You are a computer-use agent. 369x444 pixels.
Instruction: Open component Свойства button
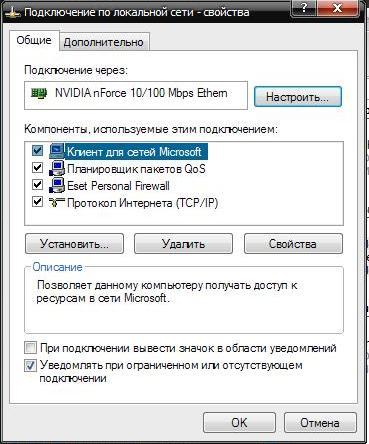293,244
